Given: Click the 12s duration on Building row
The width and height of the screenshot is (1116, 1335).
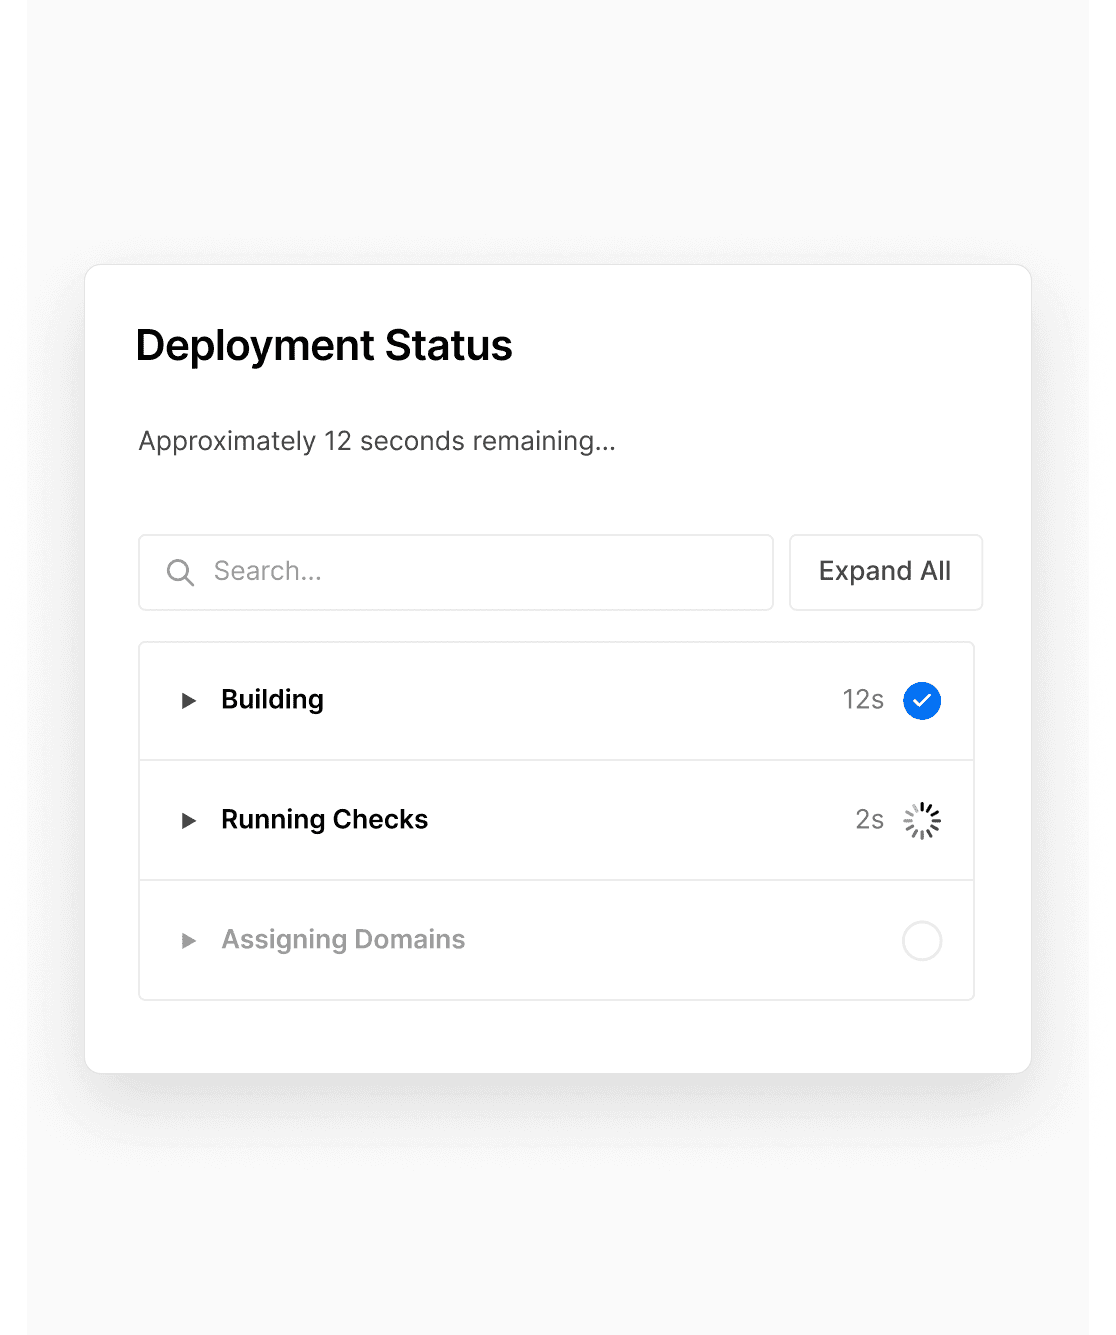Looking at the screenshot, I should (x=862, y=700).
